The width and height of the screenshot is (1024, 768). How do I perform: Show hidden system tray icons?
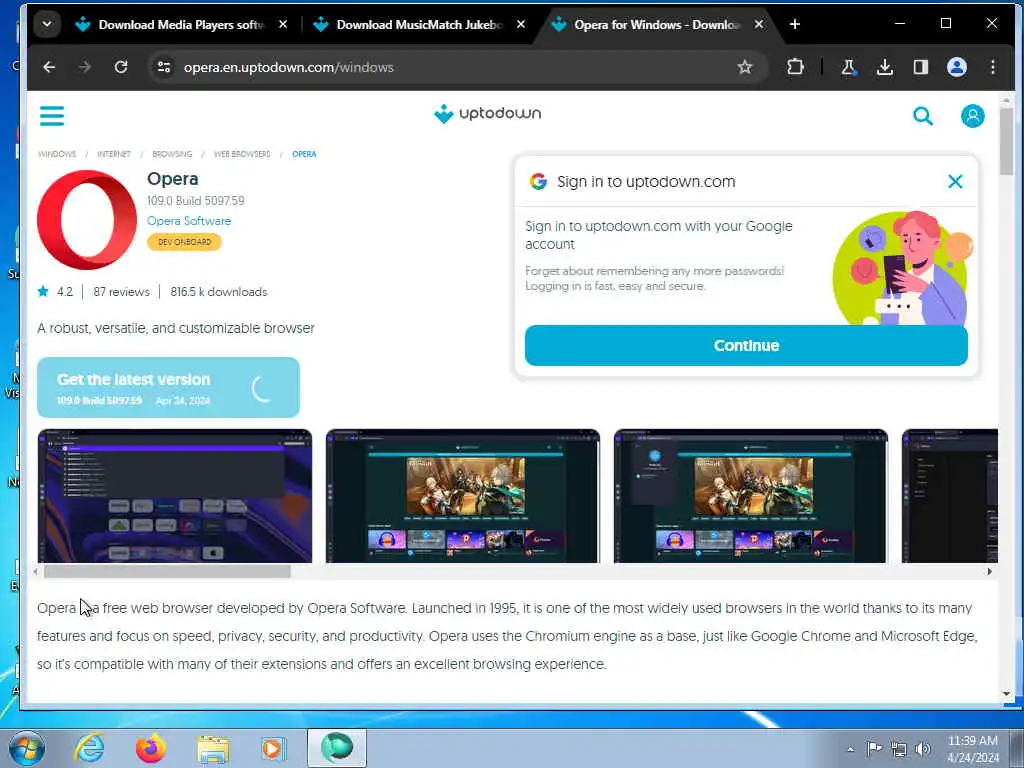click(850, 749)
